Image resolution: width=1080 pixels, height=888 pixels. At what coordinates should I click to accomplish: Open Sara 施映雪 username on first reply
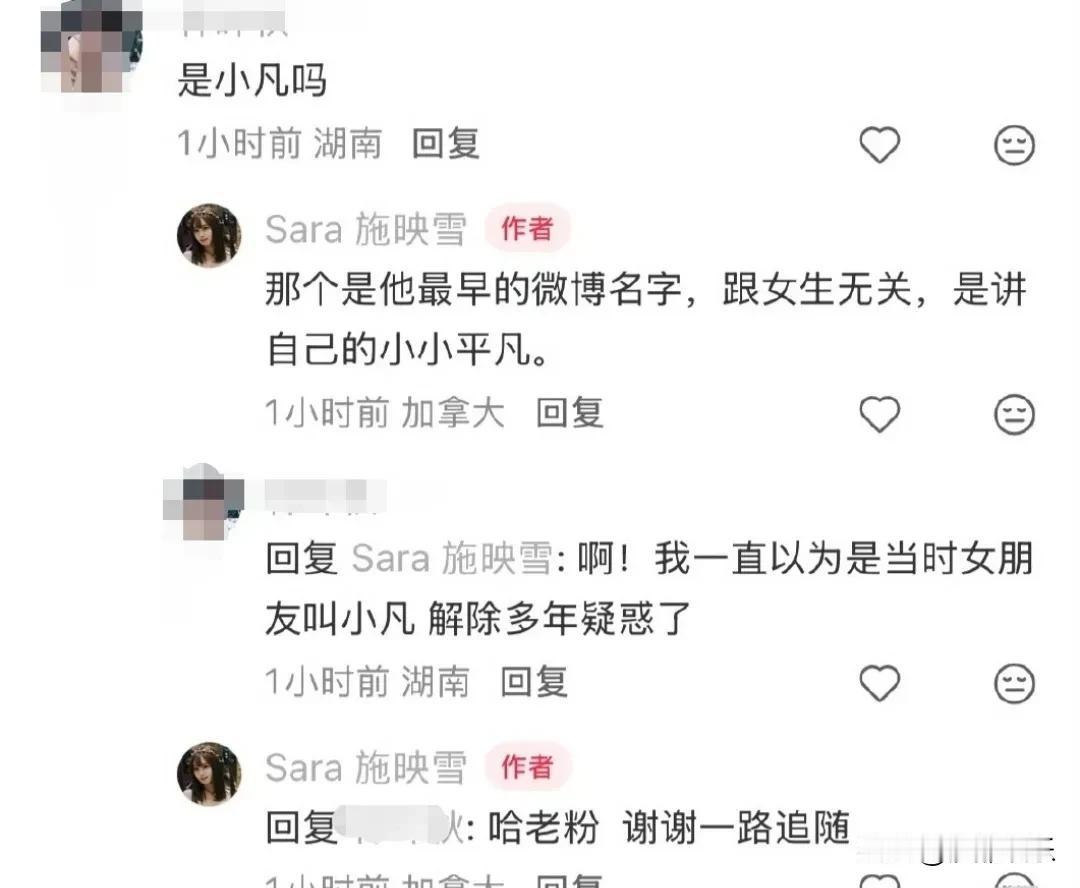click(x=366, y=229)
